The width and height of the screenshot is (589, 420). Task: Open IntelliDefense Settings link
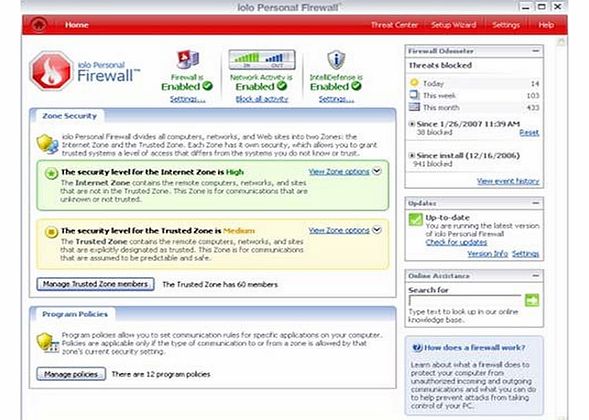point(336,99)
